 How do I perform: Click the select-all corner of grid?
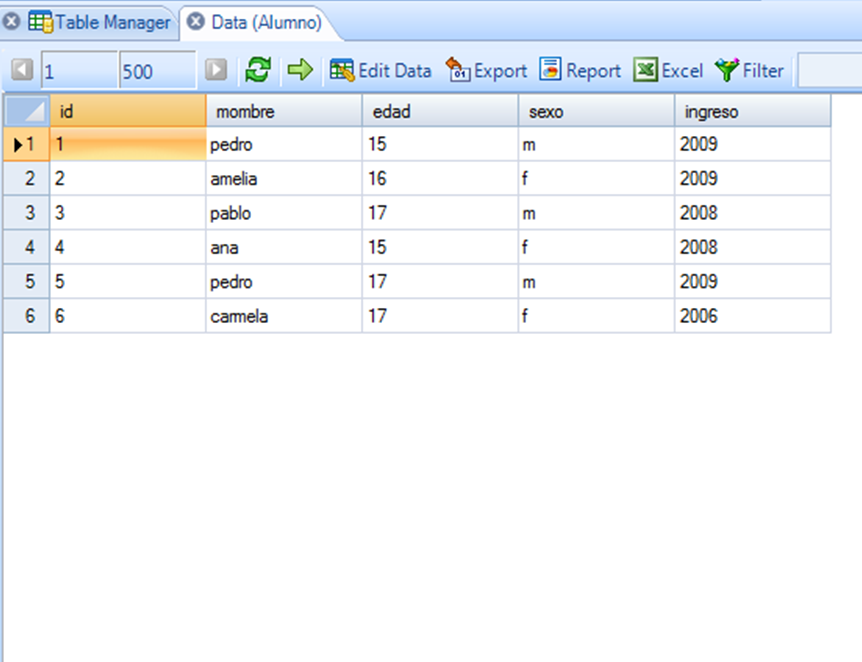[x=27, y=111]
